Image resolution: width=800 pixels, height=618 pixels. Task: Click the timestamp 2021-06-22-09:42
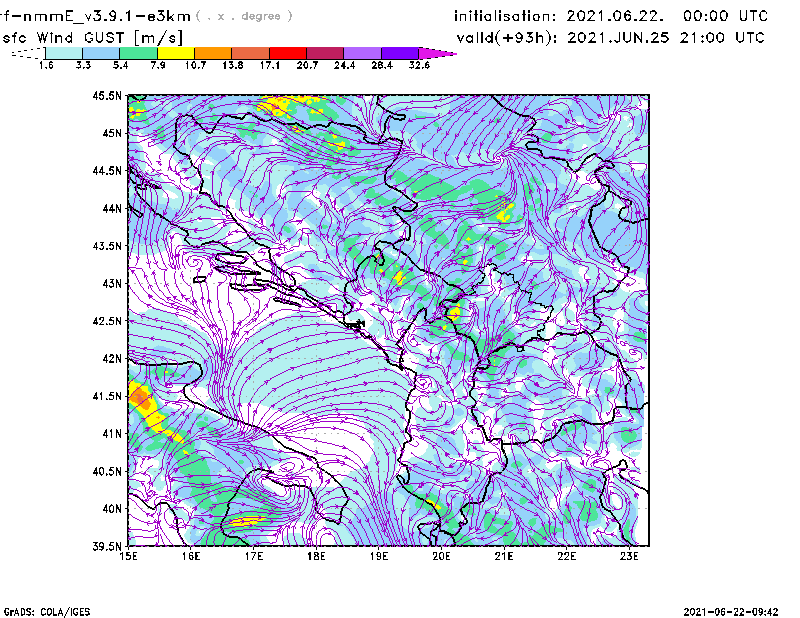tap(731, 611)
